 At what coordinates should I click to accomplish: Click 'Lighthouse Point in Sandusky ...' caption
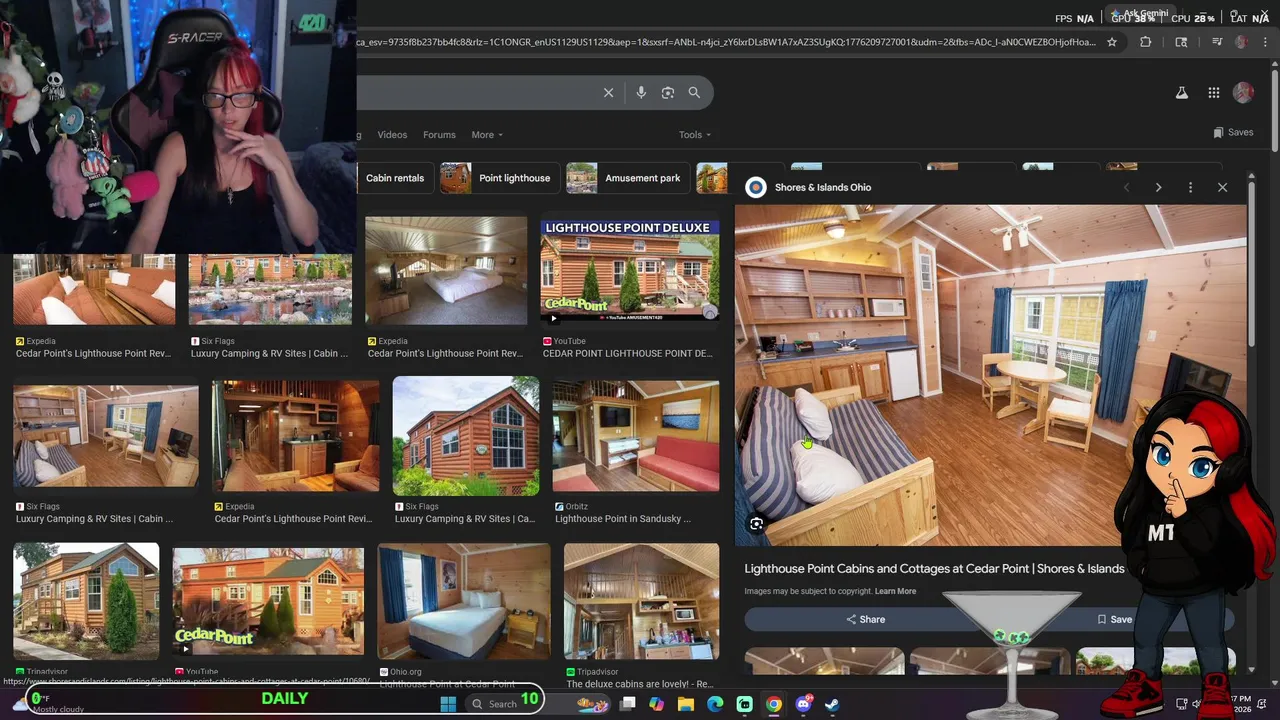pyautogui.click(x=622, y=519)
